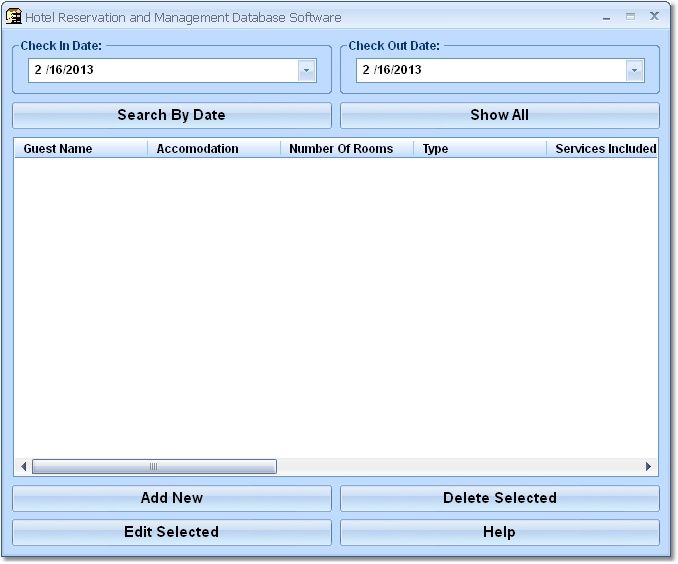Click the horizontal scrollbar left arrow

[23, 467]
